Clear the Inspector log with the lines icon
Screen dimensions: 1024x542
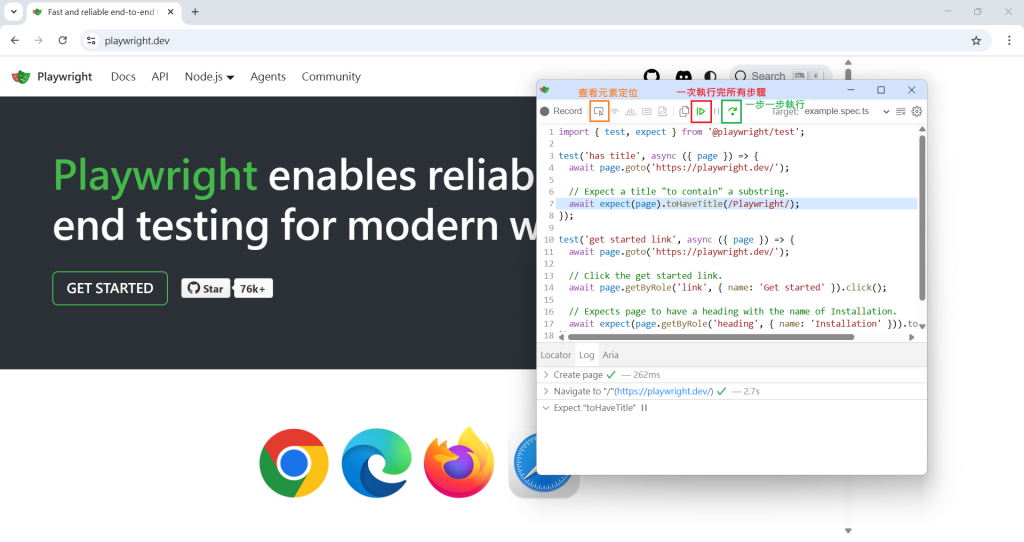coord(901,112)
